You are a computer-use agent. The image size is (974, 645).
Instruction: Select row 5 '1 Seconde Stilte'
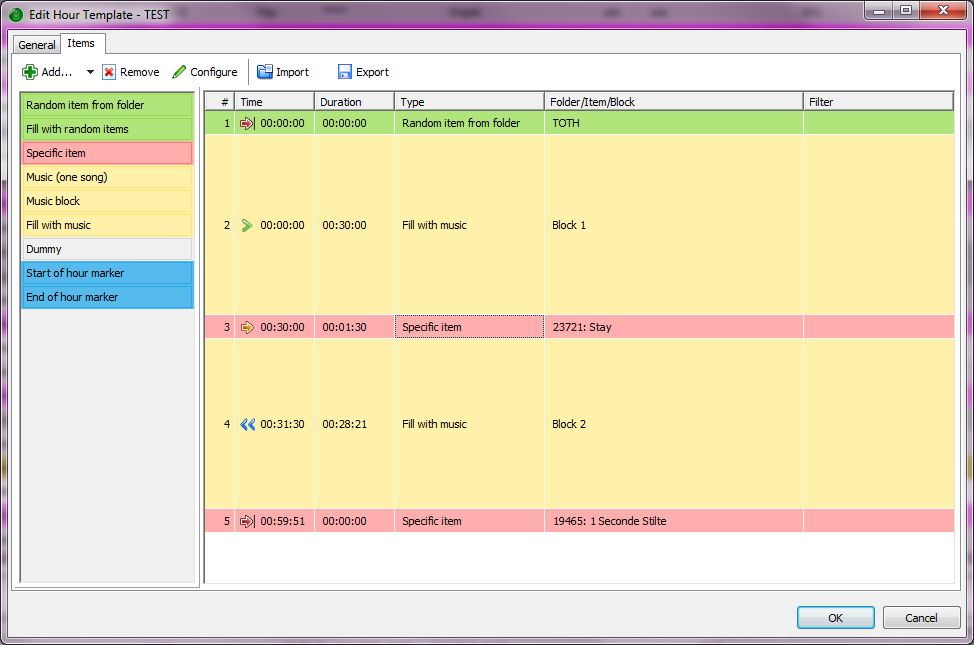(609, 521)
